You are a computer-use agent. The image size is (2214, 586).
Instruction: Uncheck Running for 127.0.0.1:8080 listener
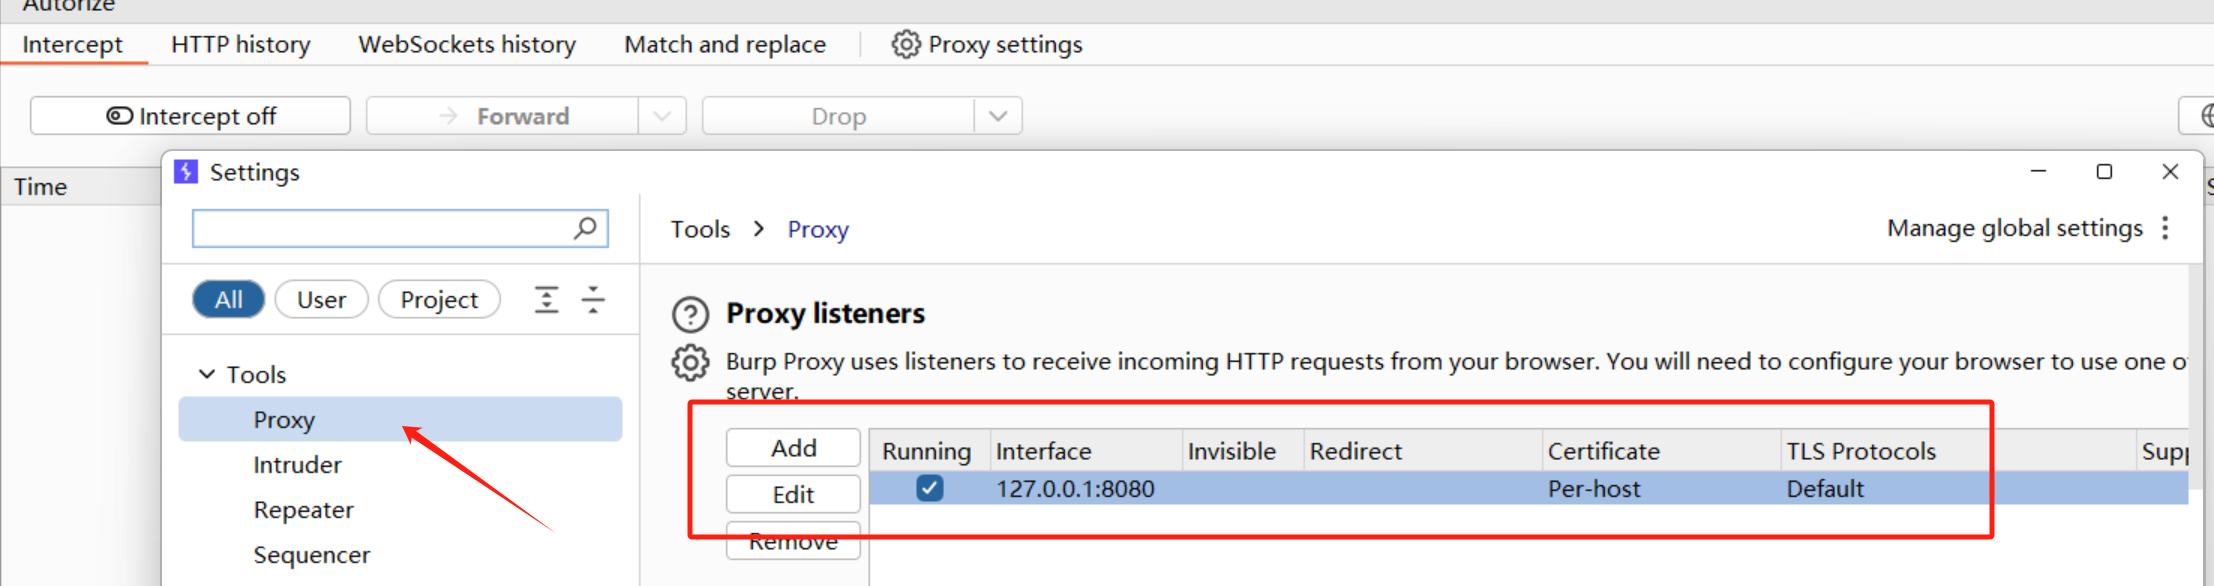pyautogui.click(x=930, y=488)
